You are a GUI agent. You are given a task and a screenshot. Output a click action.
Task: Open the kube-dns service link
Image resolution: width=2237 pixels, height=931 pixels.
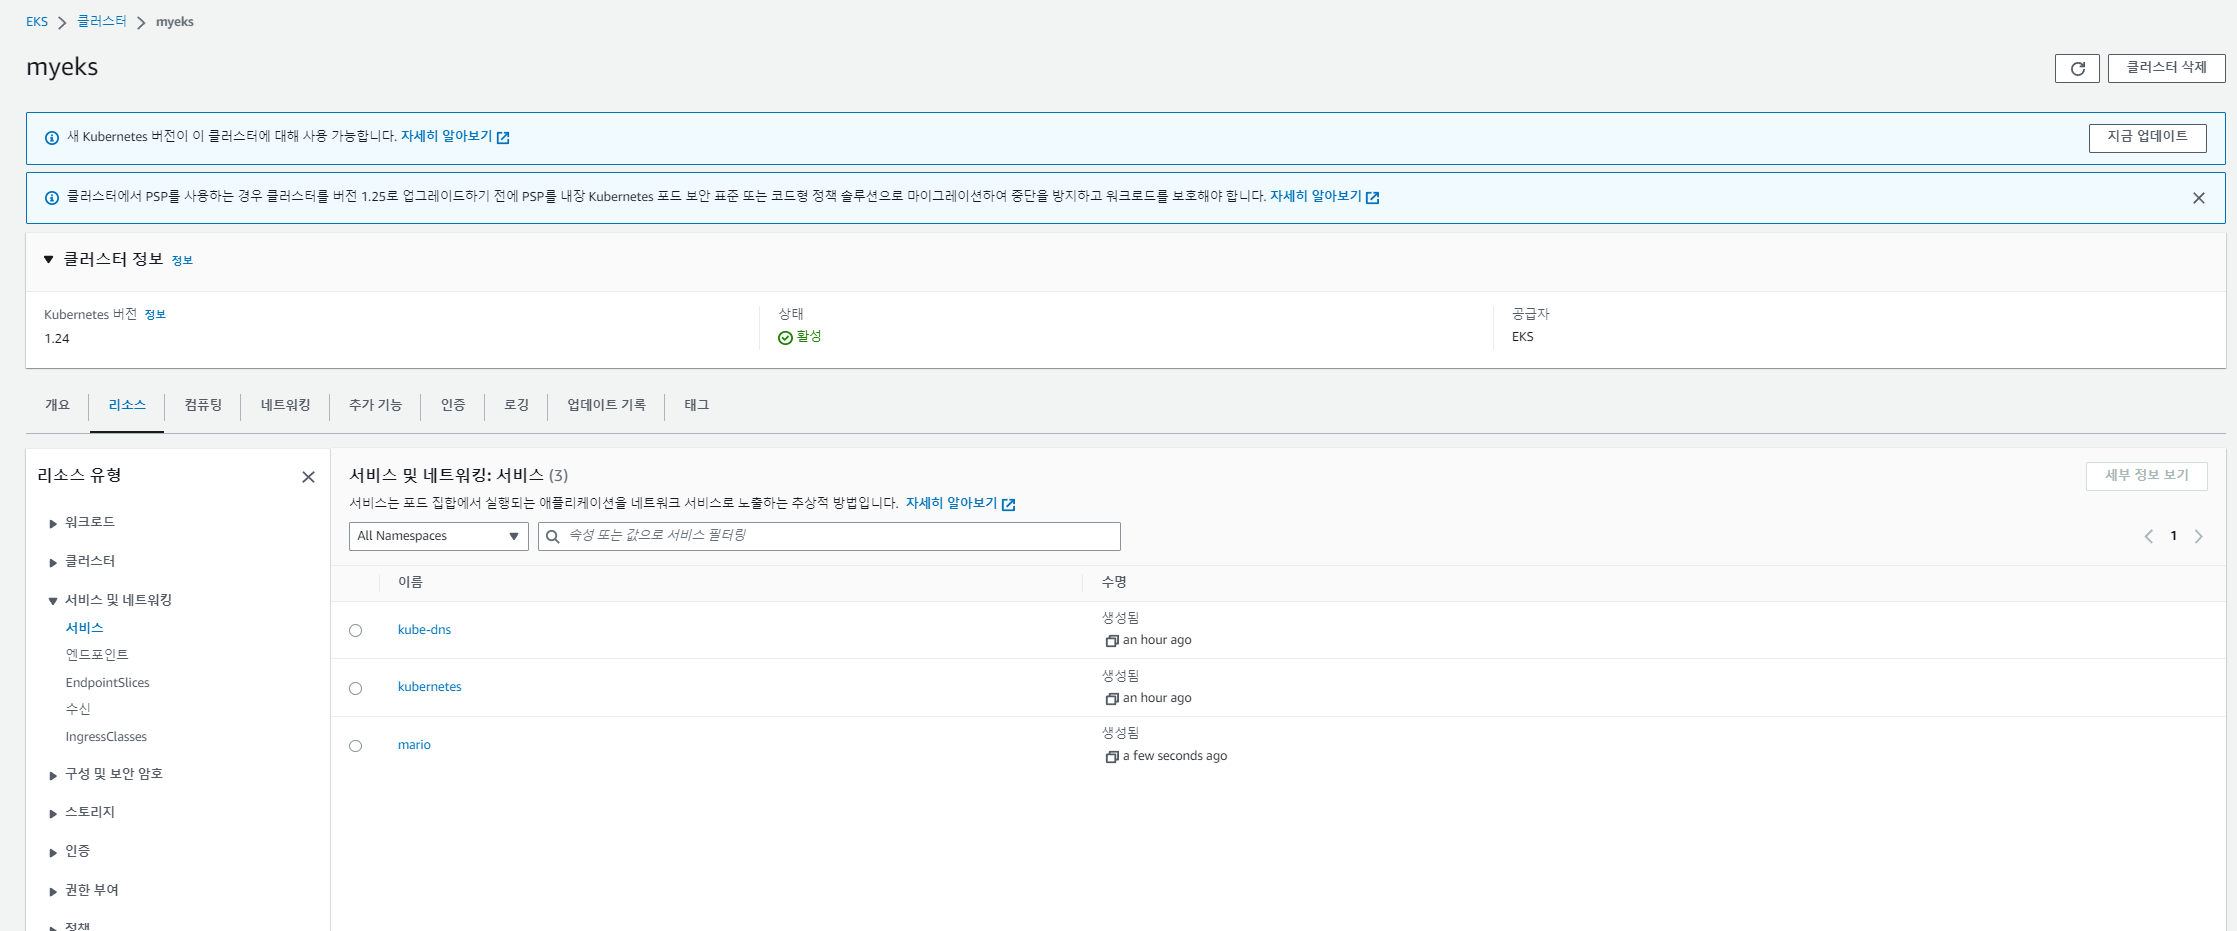click(424, 630)
